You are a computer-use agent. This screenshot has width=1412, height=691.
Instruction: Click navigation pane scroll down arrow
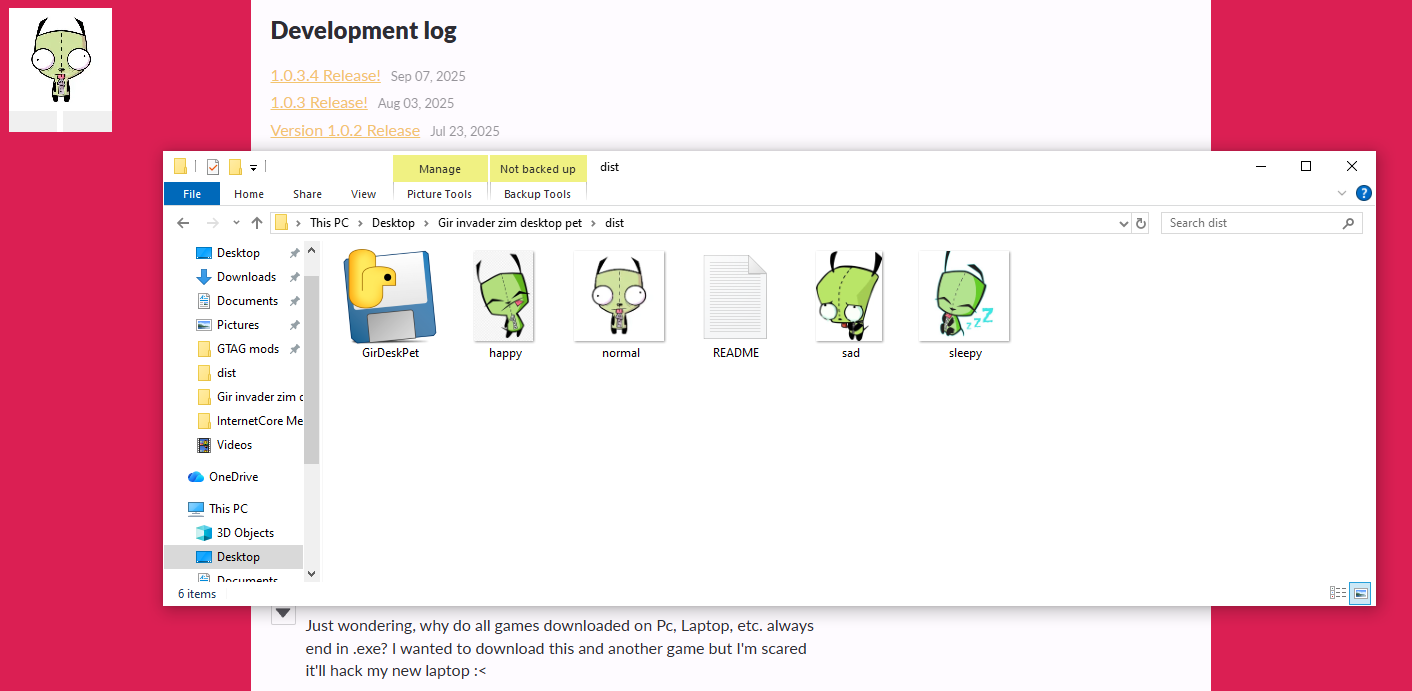311,574
